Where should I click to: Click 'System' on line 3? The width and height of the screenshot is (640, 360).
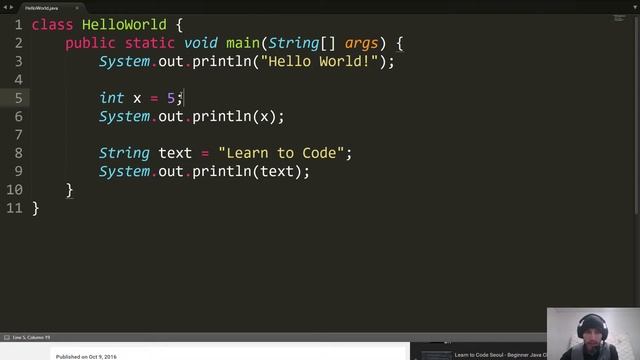click(x=124, y=62)
